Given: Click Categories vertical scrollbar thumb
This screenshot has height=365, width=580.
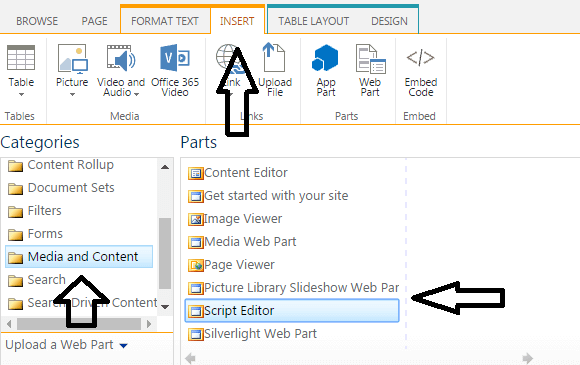Looking at the screenshot, I should [165, 253].
